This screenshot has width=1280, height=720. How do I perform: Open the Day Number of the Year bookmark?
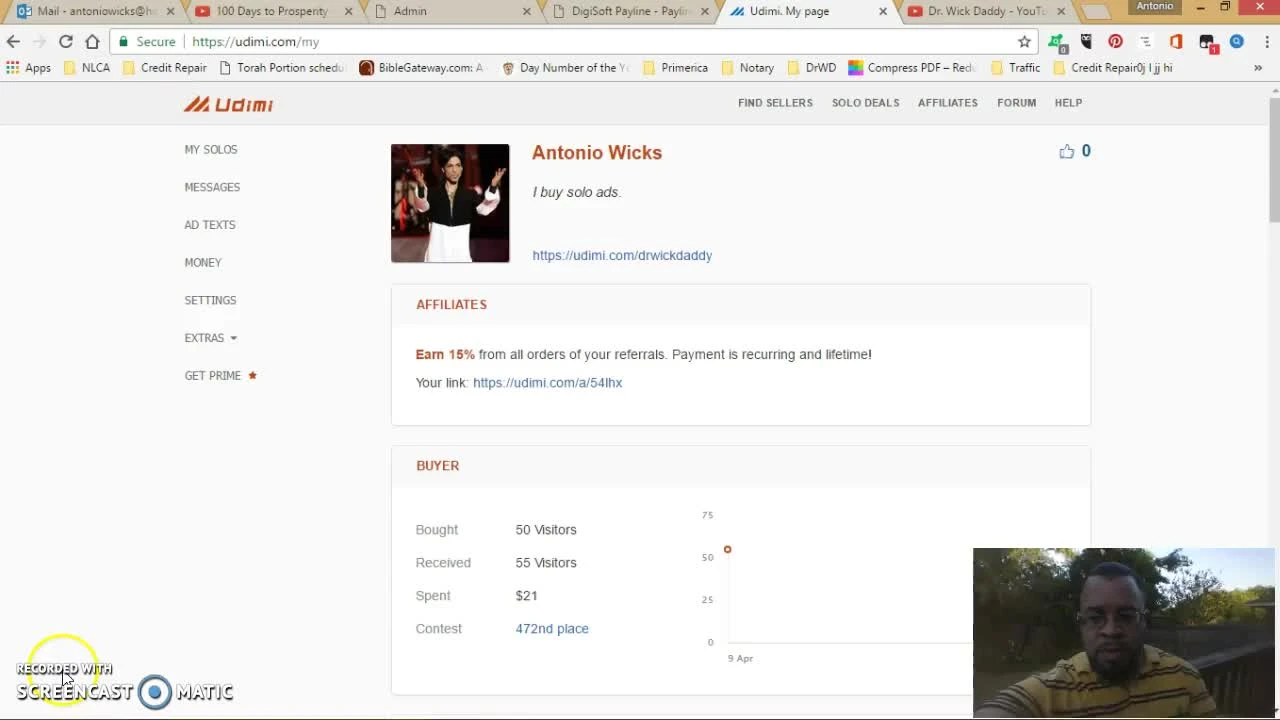pos(566,68)
